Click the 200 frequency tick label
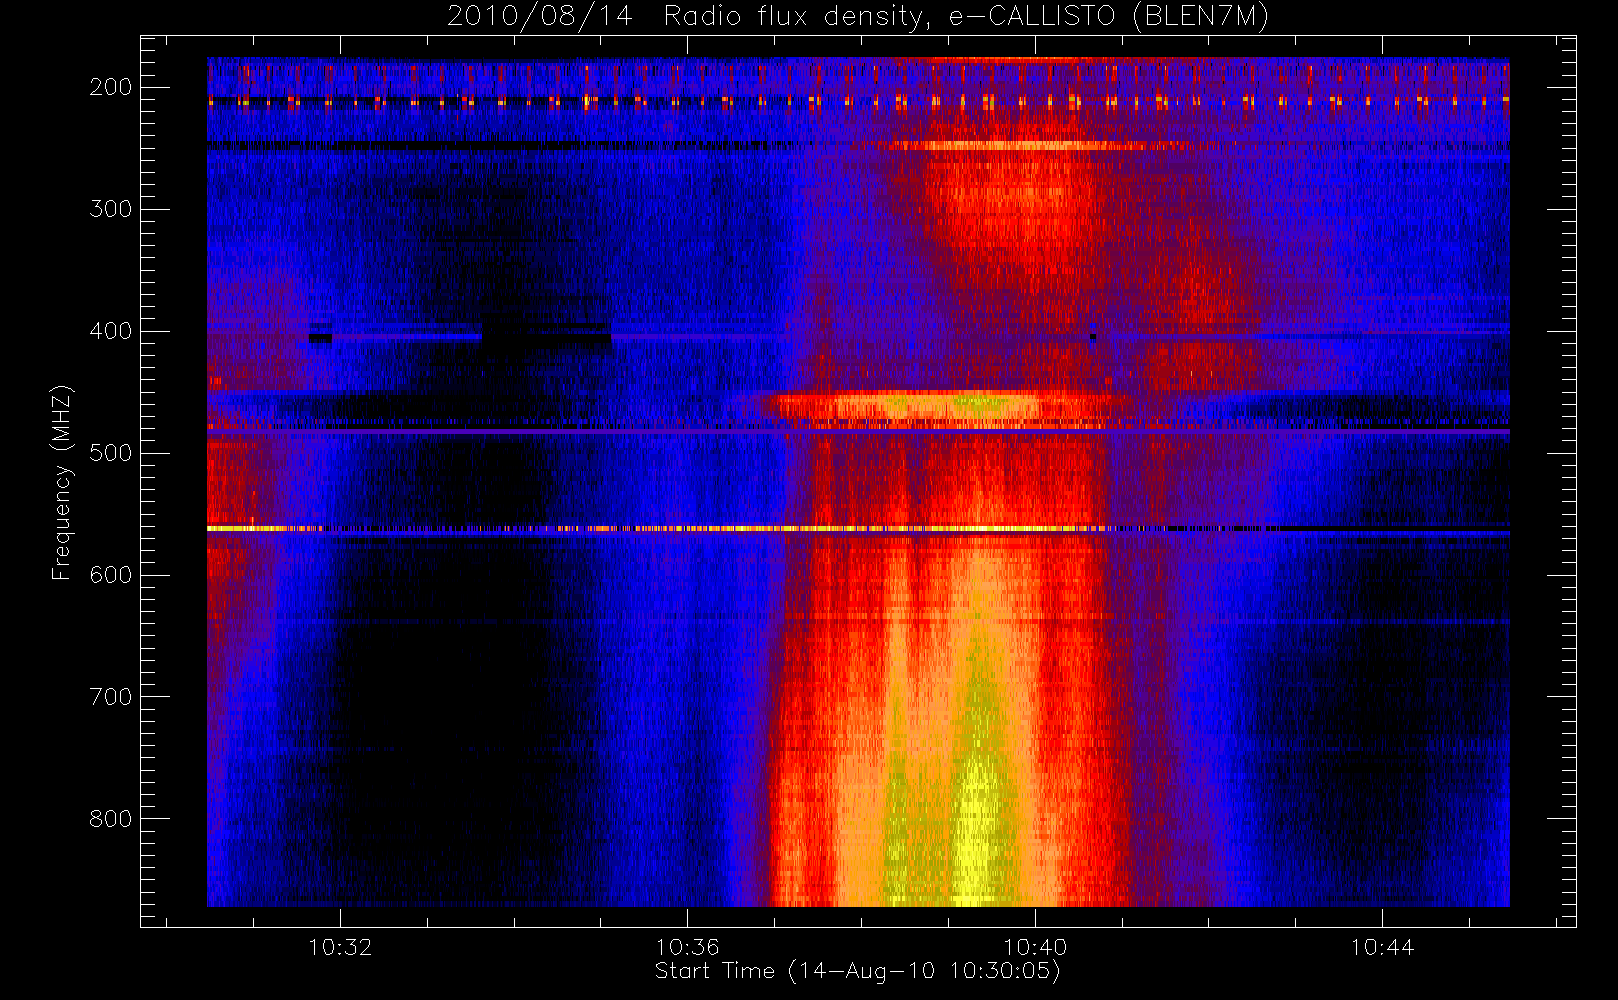The image size is (1618, 1000). pos(110,87)
